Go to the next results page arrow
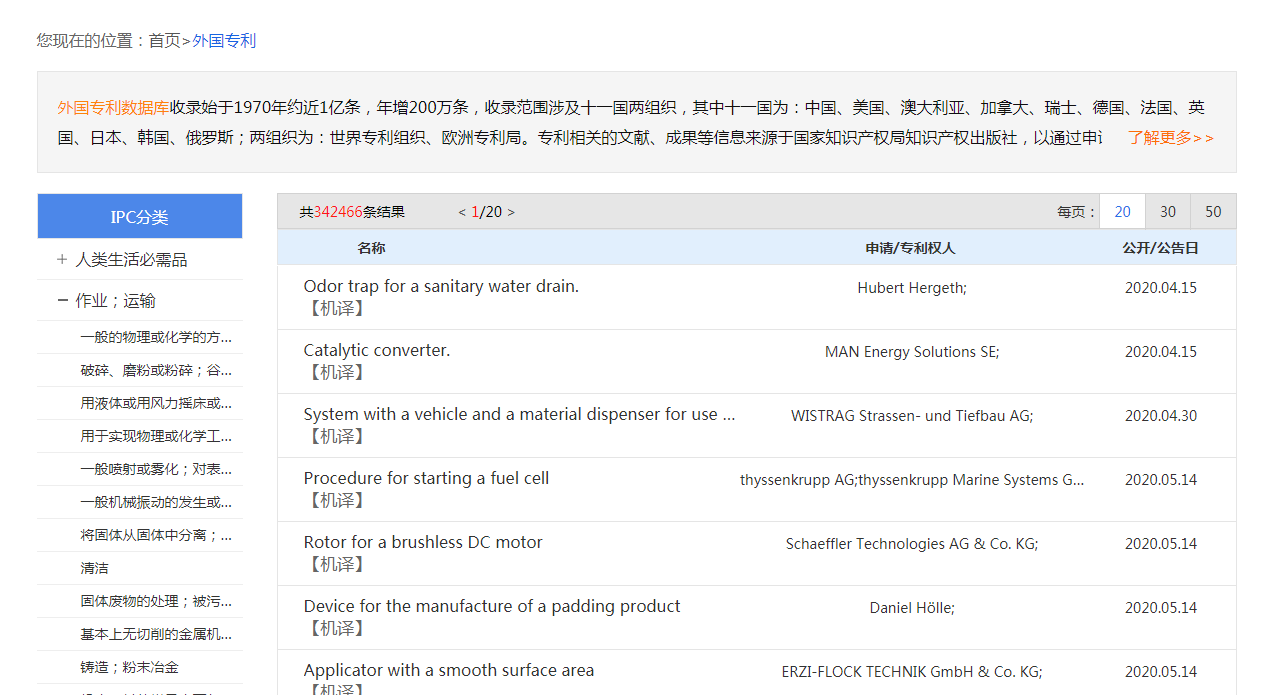 (x=511, y=212)
